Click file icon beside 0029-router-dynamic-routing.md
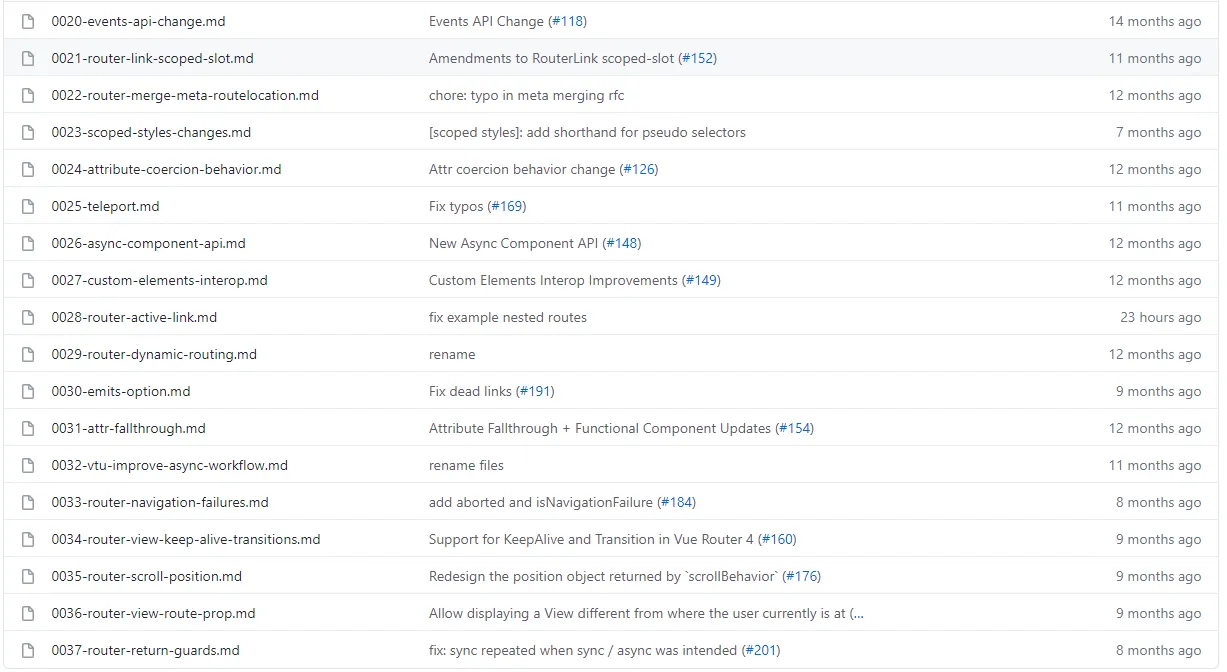This screenshot has width=1227, height=672. pos(28,354)
